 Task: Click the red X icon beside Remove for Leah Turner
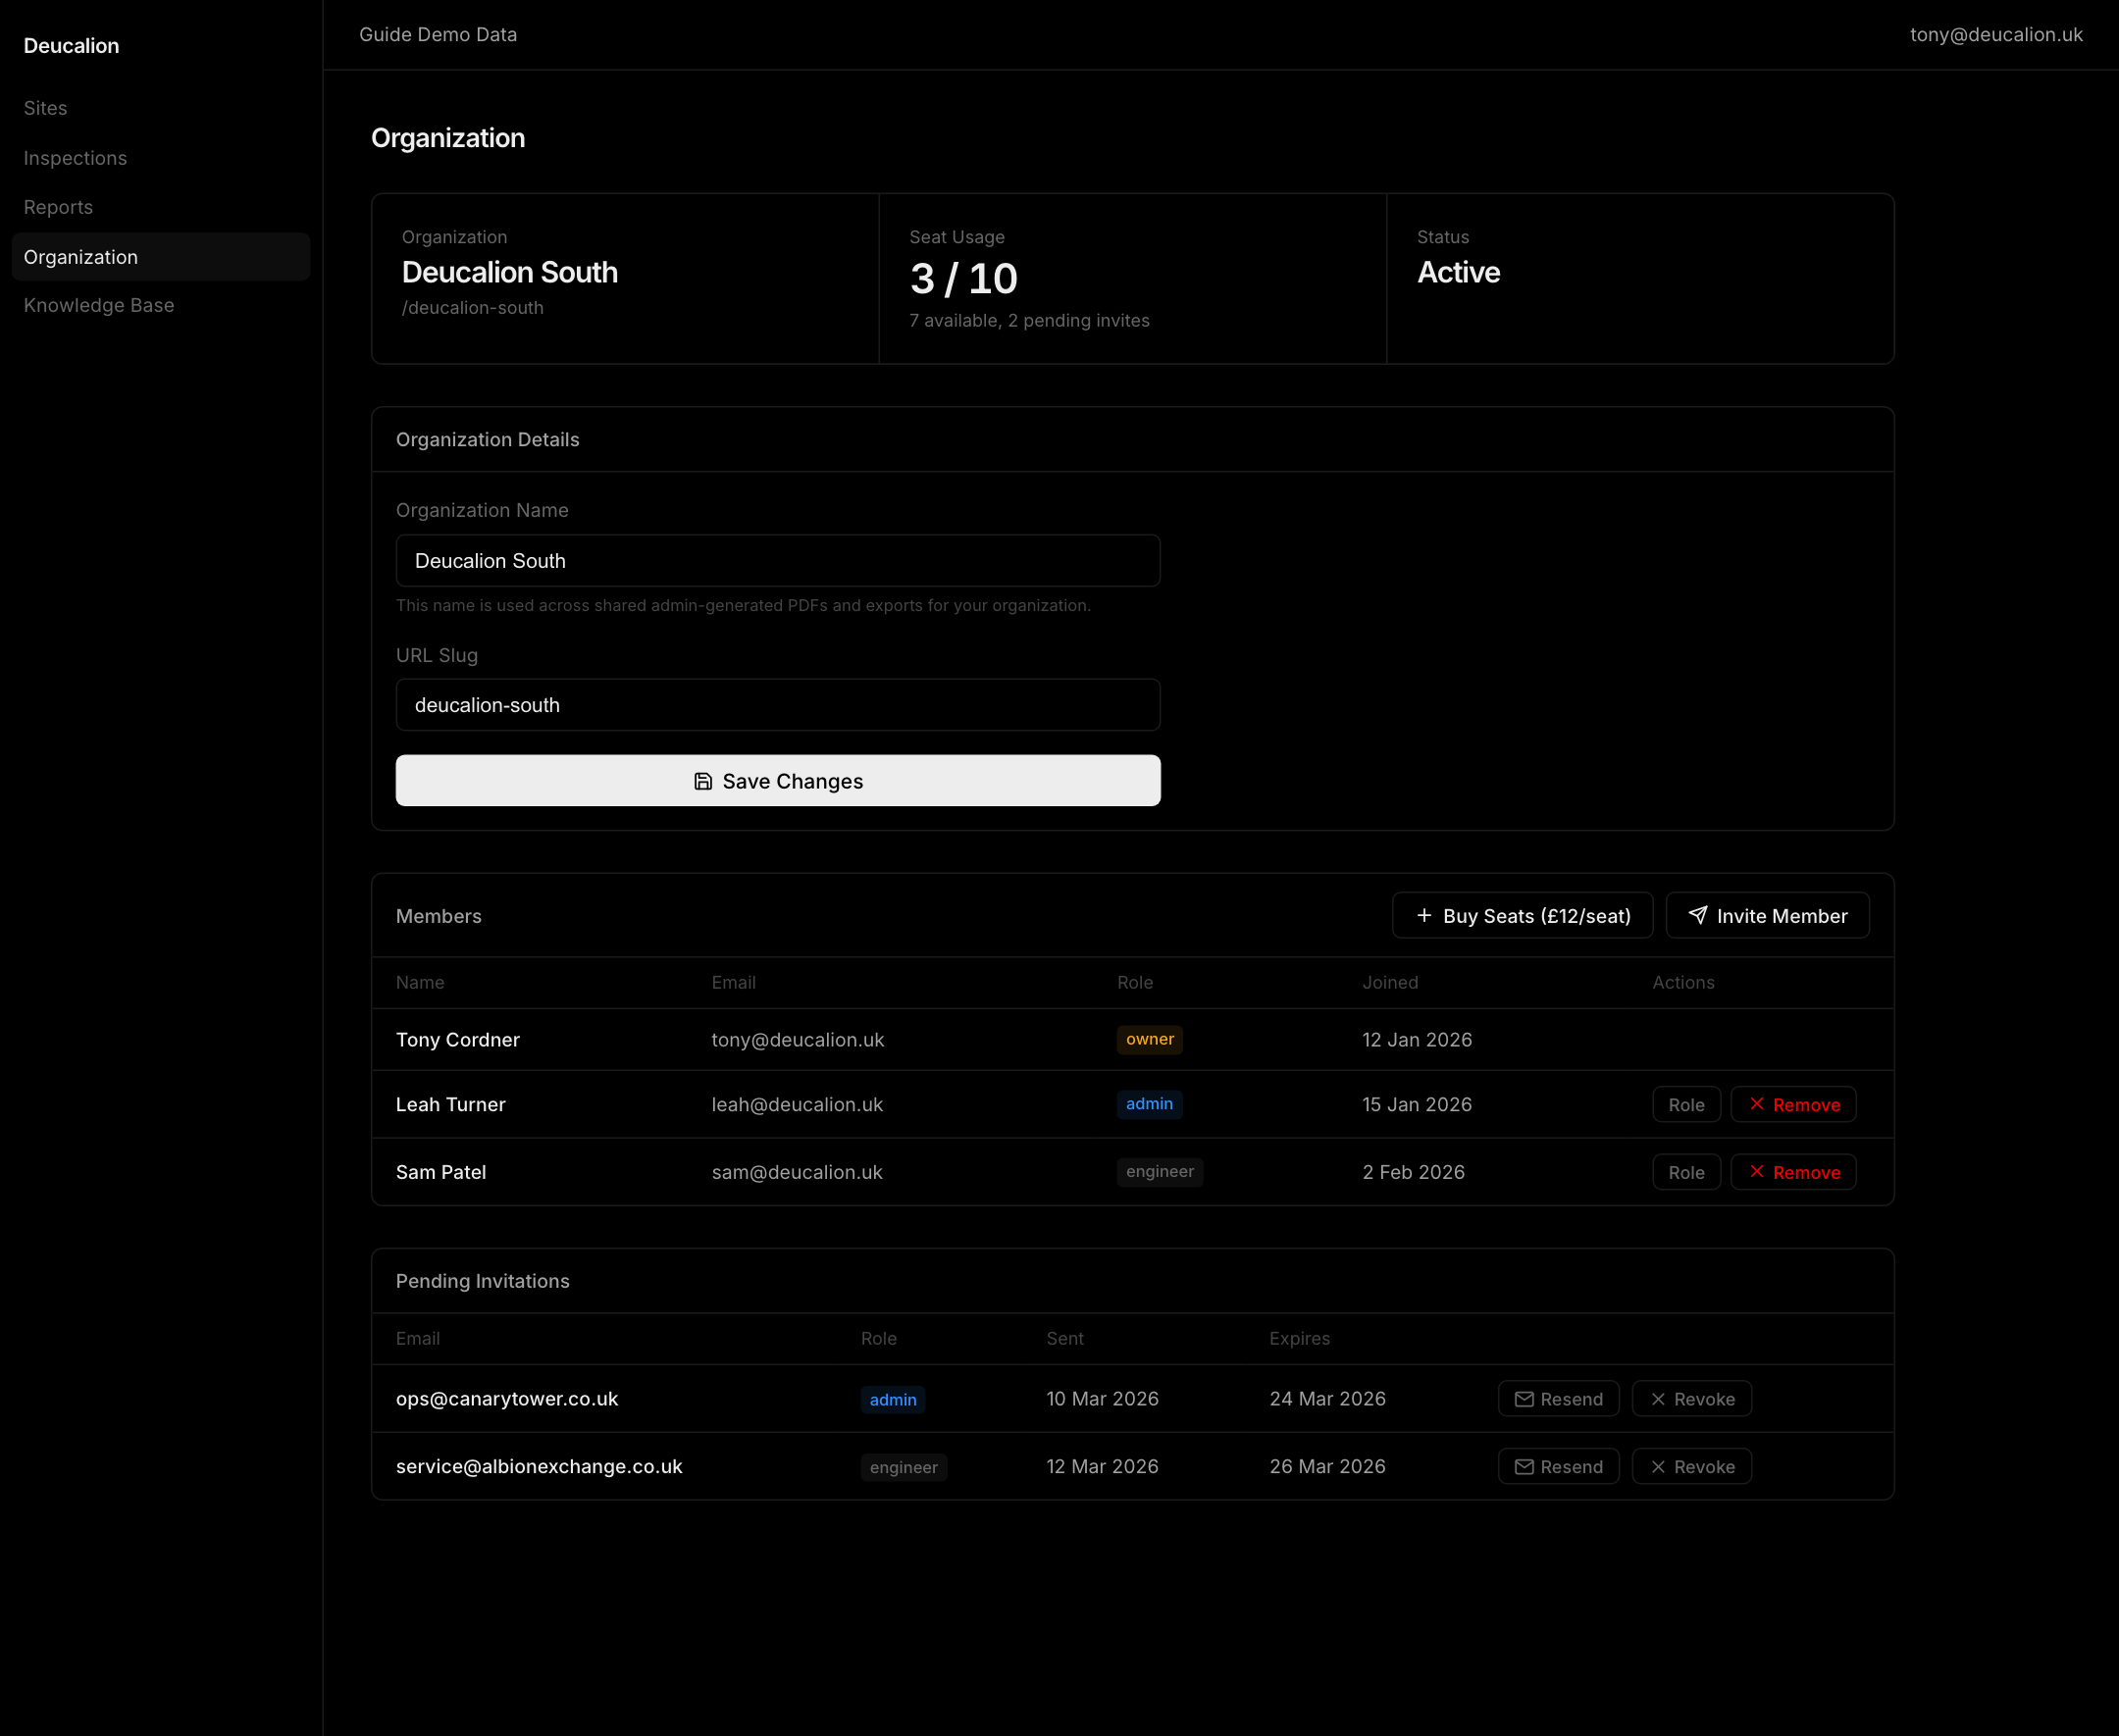click(1756, 1104)
